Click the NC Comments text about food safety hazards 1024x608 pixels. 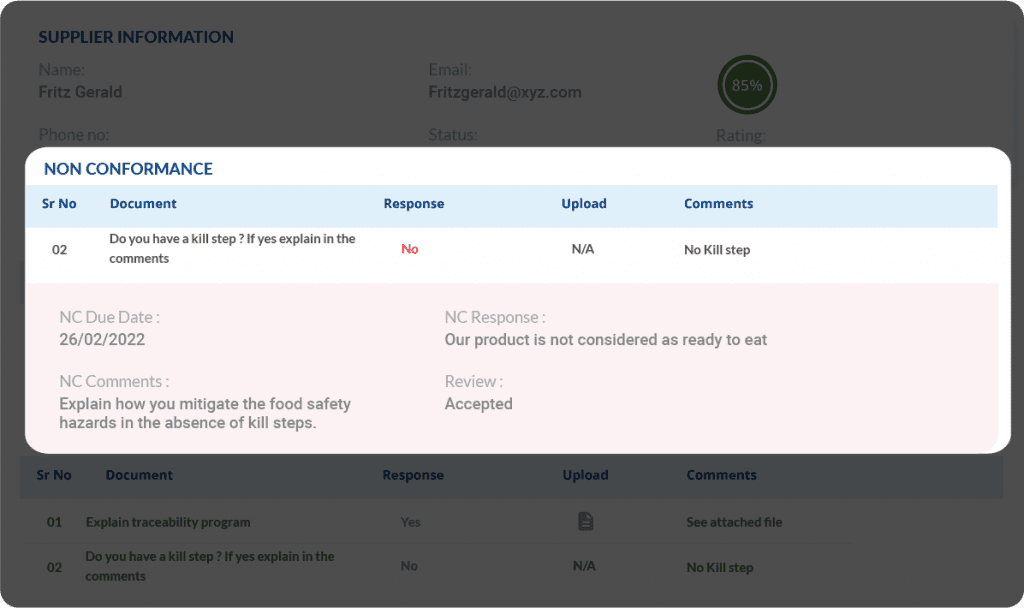click(205, 413)
